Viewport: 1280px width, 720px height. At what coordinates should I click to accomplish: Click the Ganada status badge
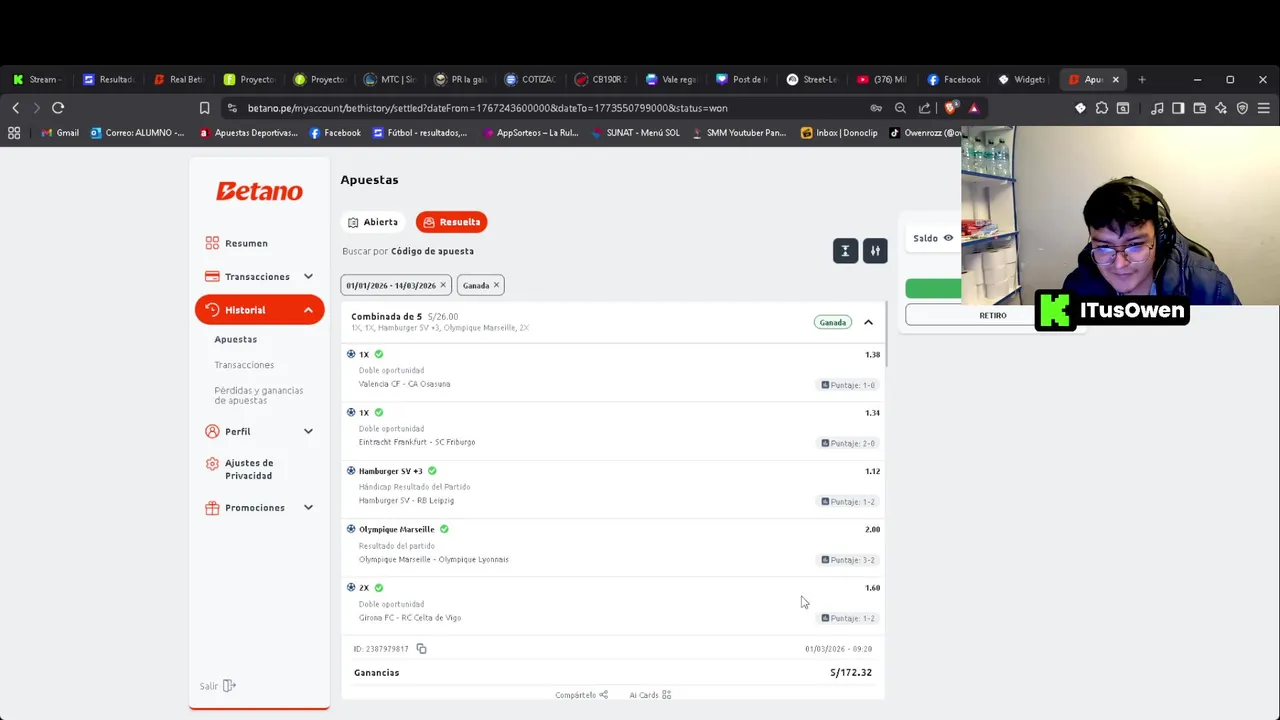pos(832,322)
